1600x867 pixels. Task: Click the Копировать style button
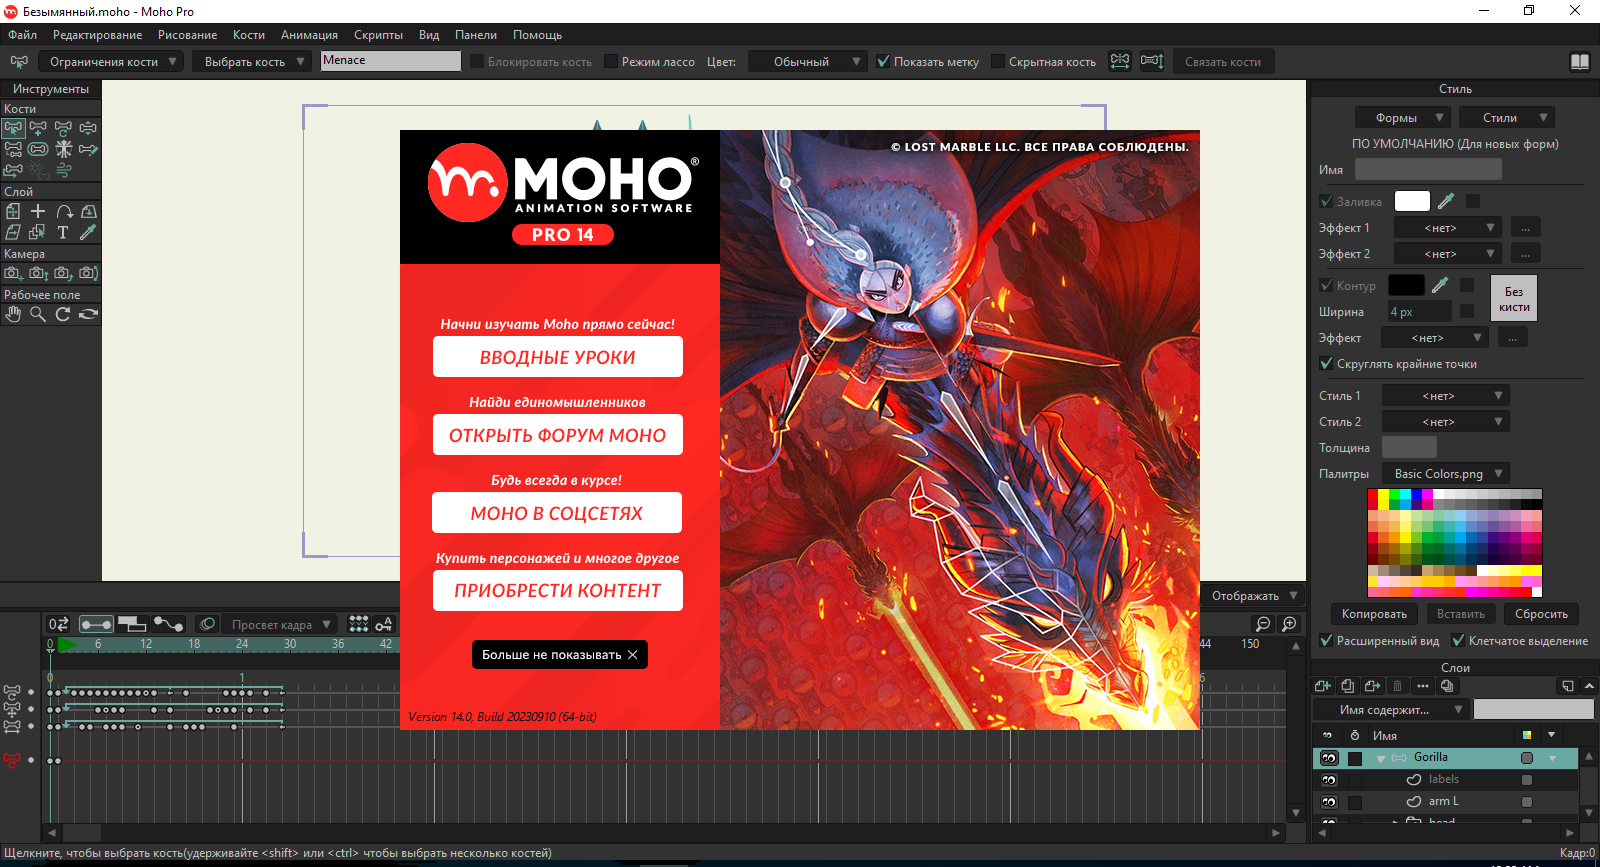pyautogui.click(x=1374, y=614)
